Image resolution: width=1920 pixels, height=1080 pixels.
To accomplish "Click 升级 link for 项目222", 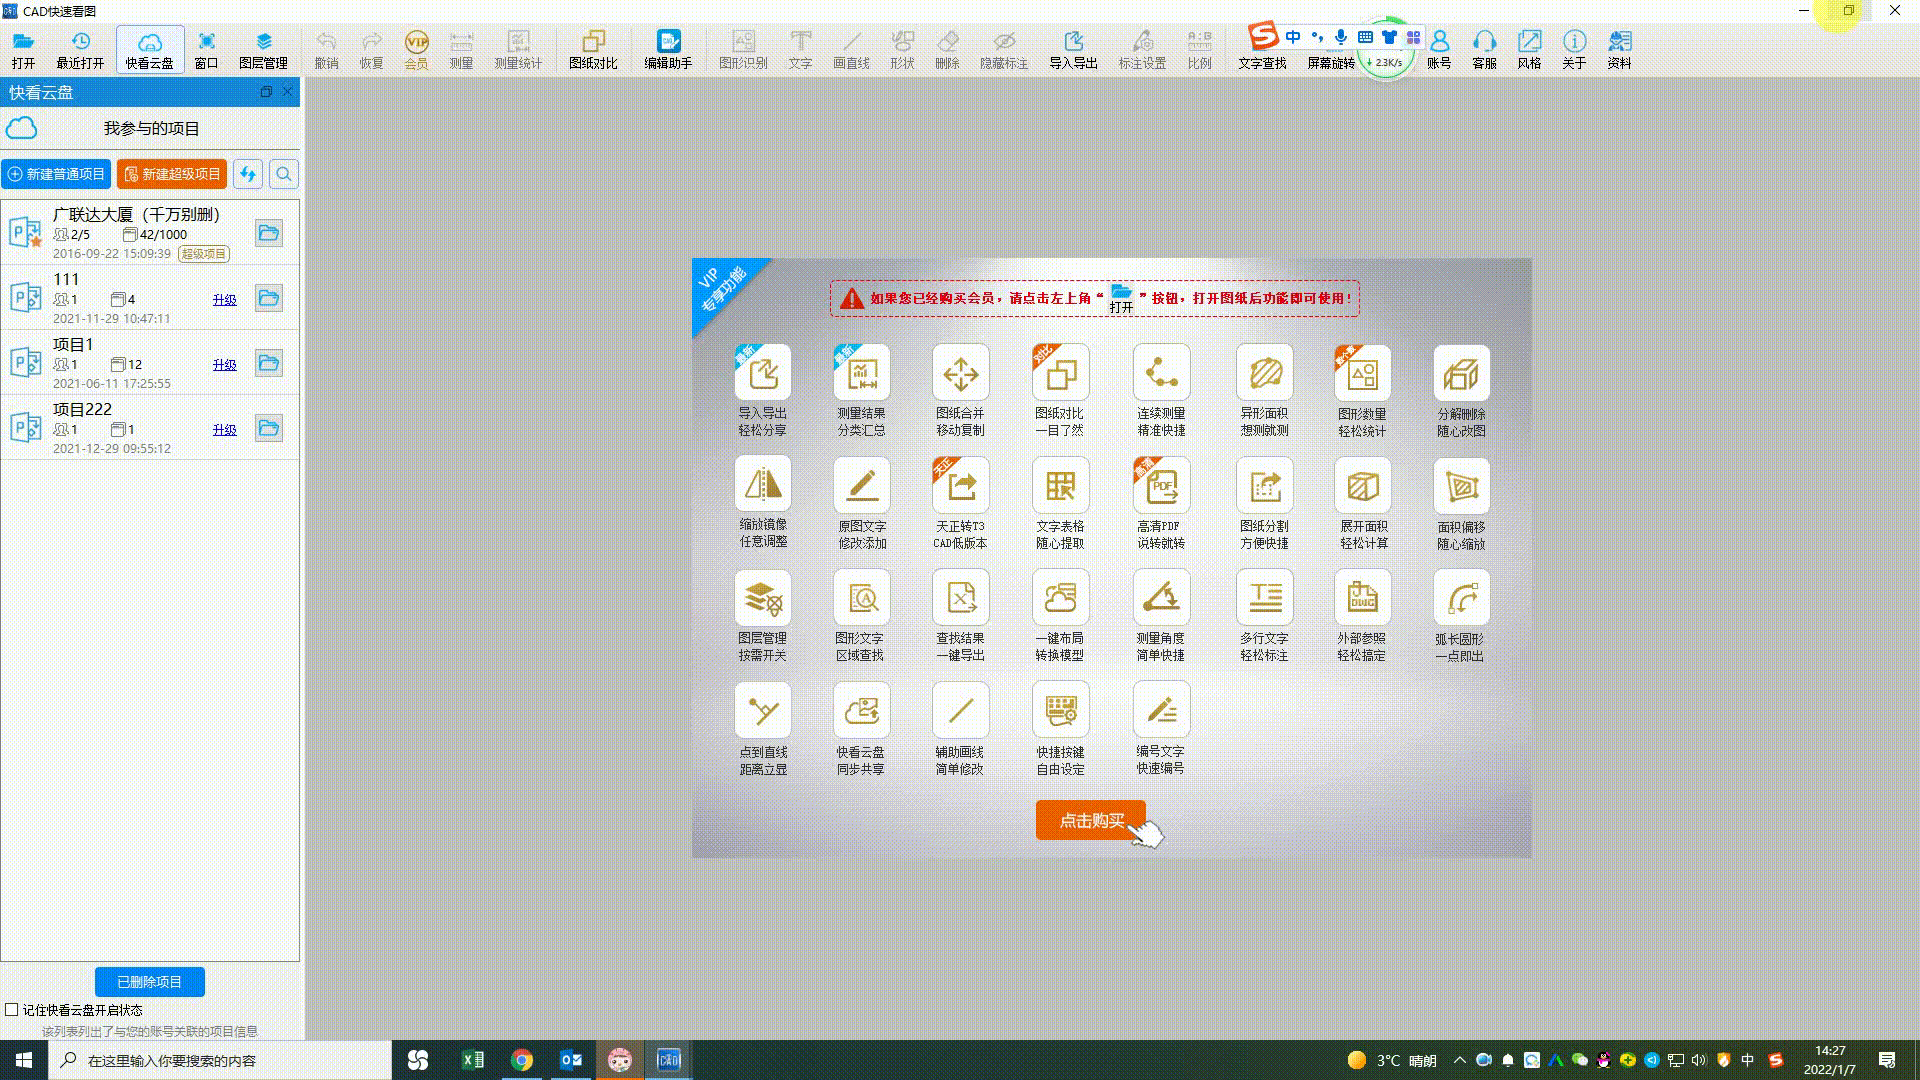I will point(225,429).
